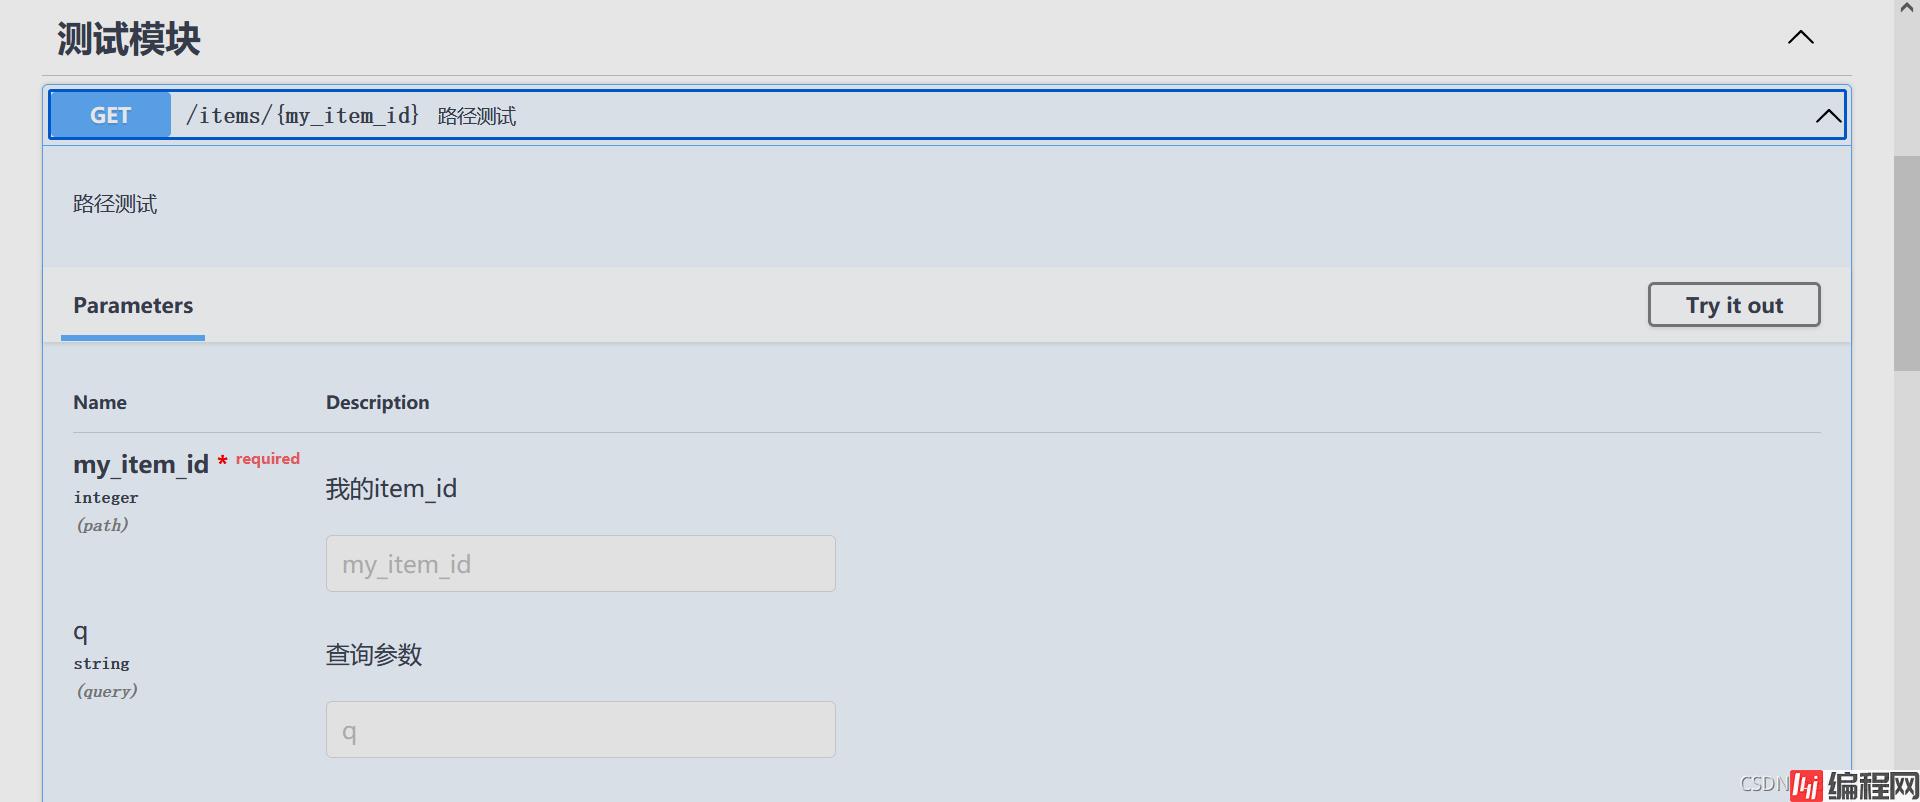Click the red 编程网 logo icon
The image size is (1920, 802).
[x=1806, y=786]
